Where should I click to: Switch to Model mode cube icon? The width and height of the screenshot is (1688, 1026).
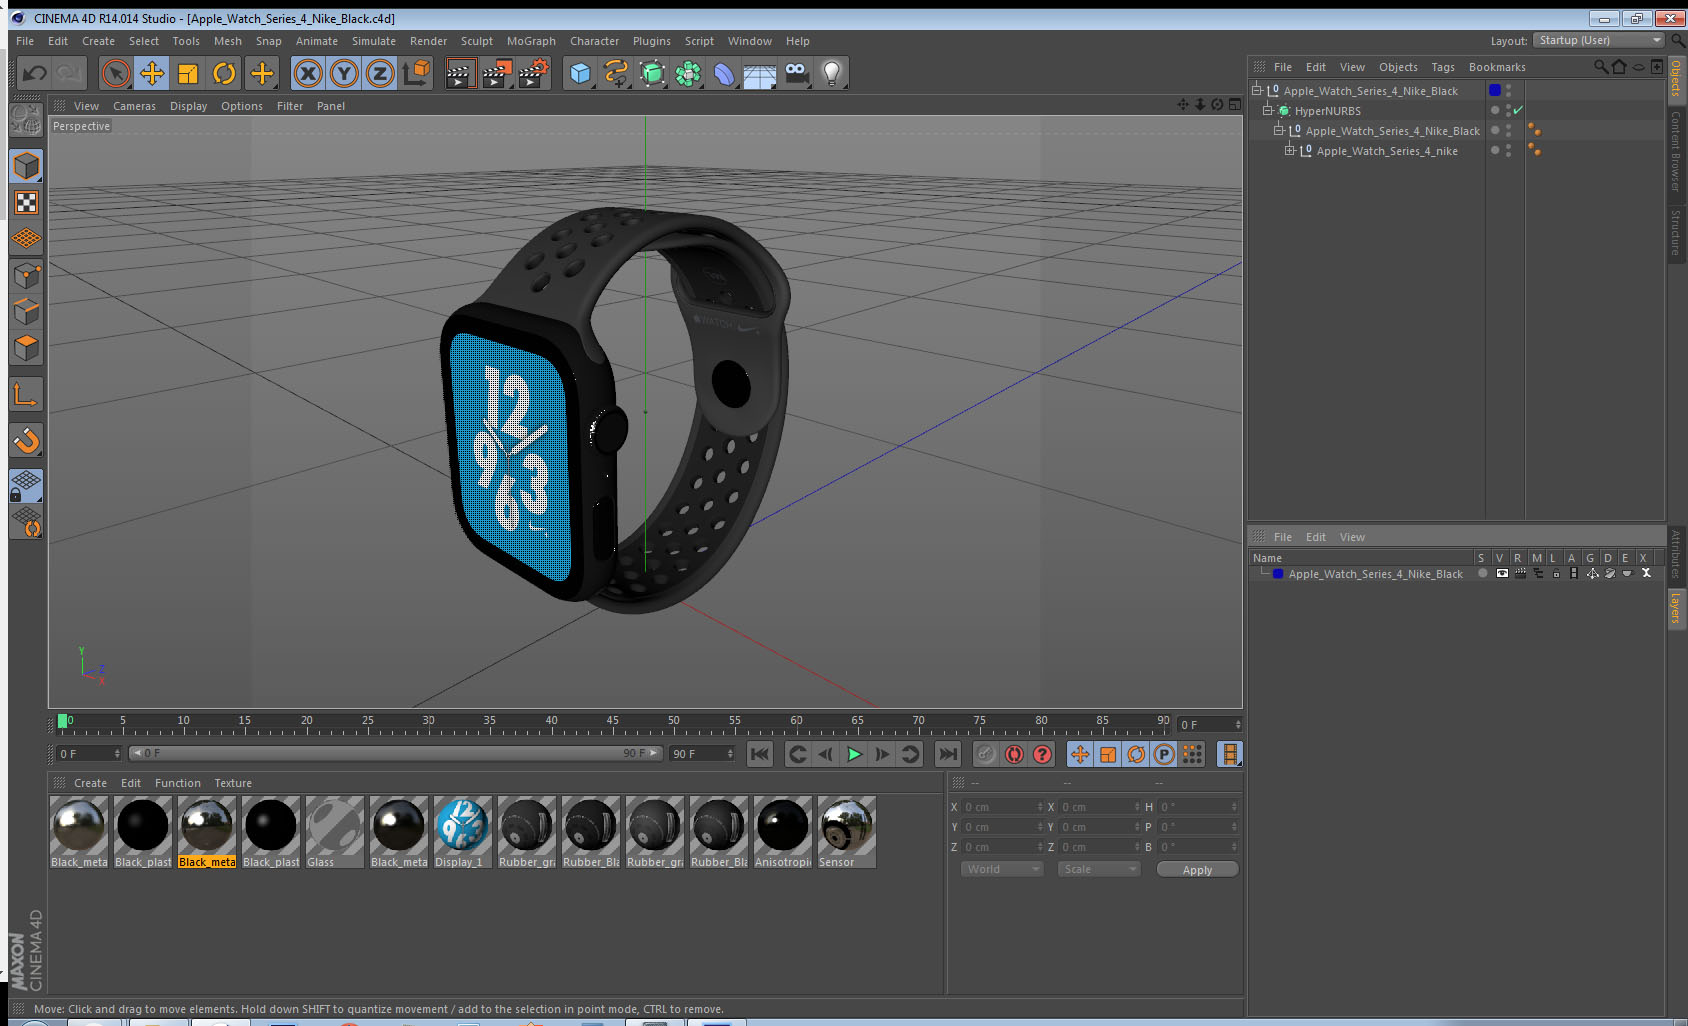pos(26,166)
